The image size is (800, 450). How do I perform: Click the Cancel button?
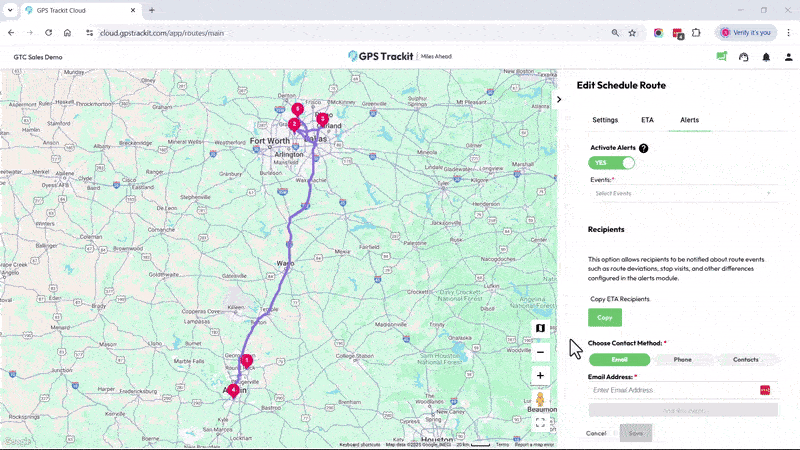(596, 433)
